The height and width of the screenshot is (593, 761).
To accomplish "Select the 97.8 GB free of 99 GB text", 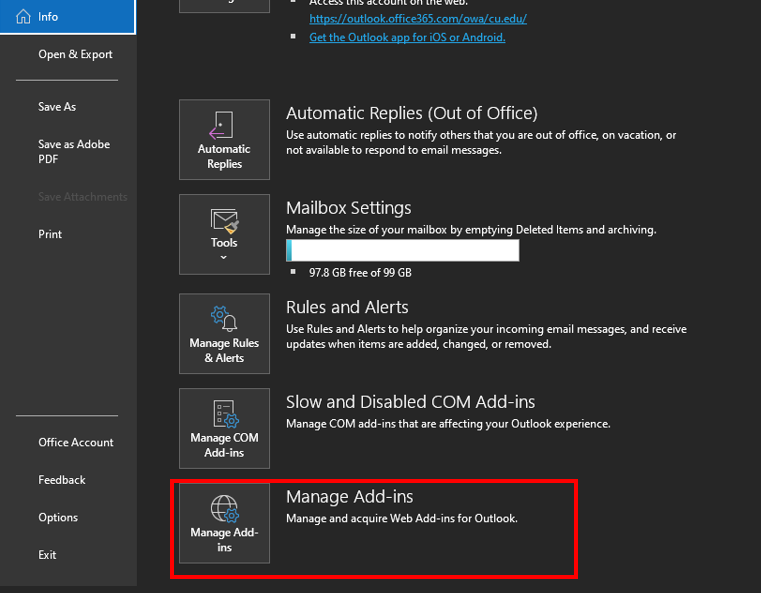I will (360, 273).
